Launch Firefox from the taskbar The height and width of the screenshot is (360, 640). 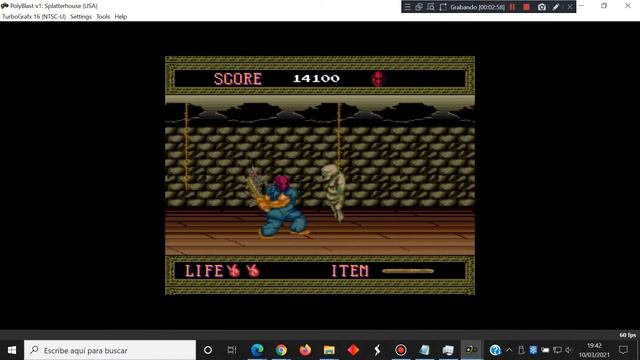[305, 350]
